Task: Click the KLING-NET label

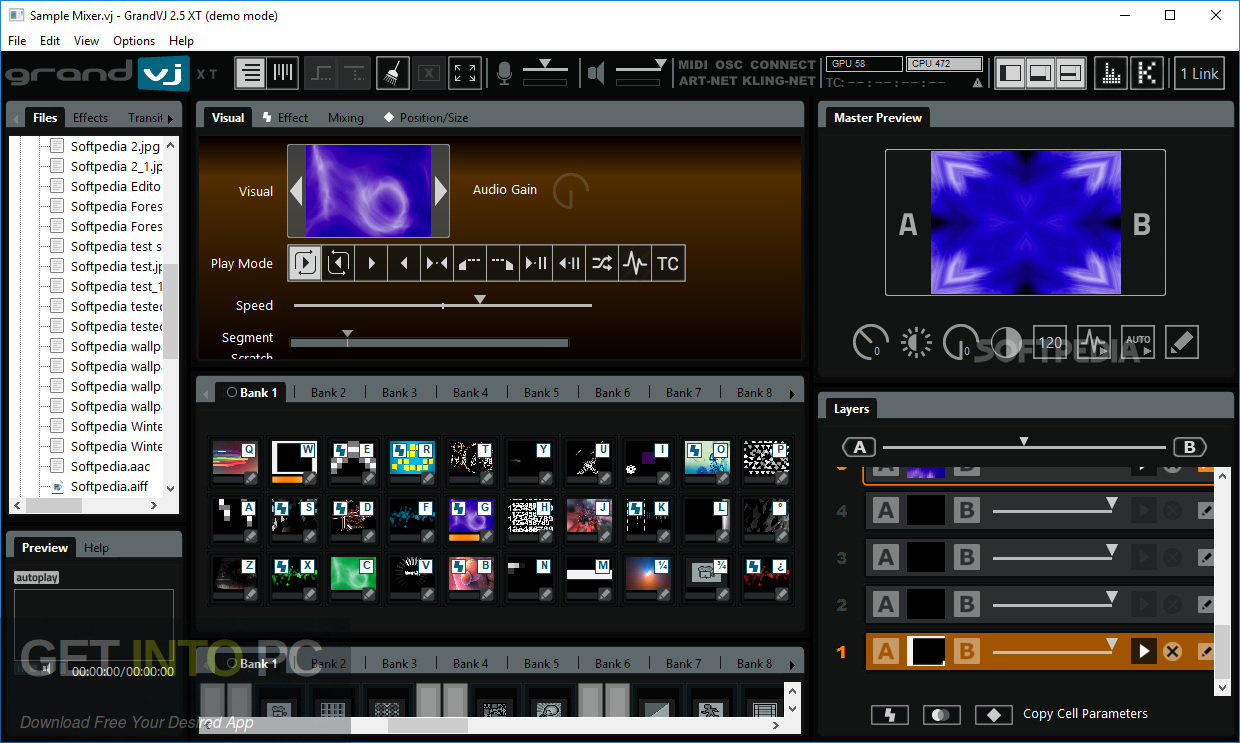Action: pyautogui.click(x=777, y=81)
